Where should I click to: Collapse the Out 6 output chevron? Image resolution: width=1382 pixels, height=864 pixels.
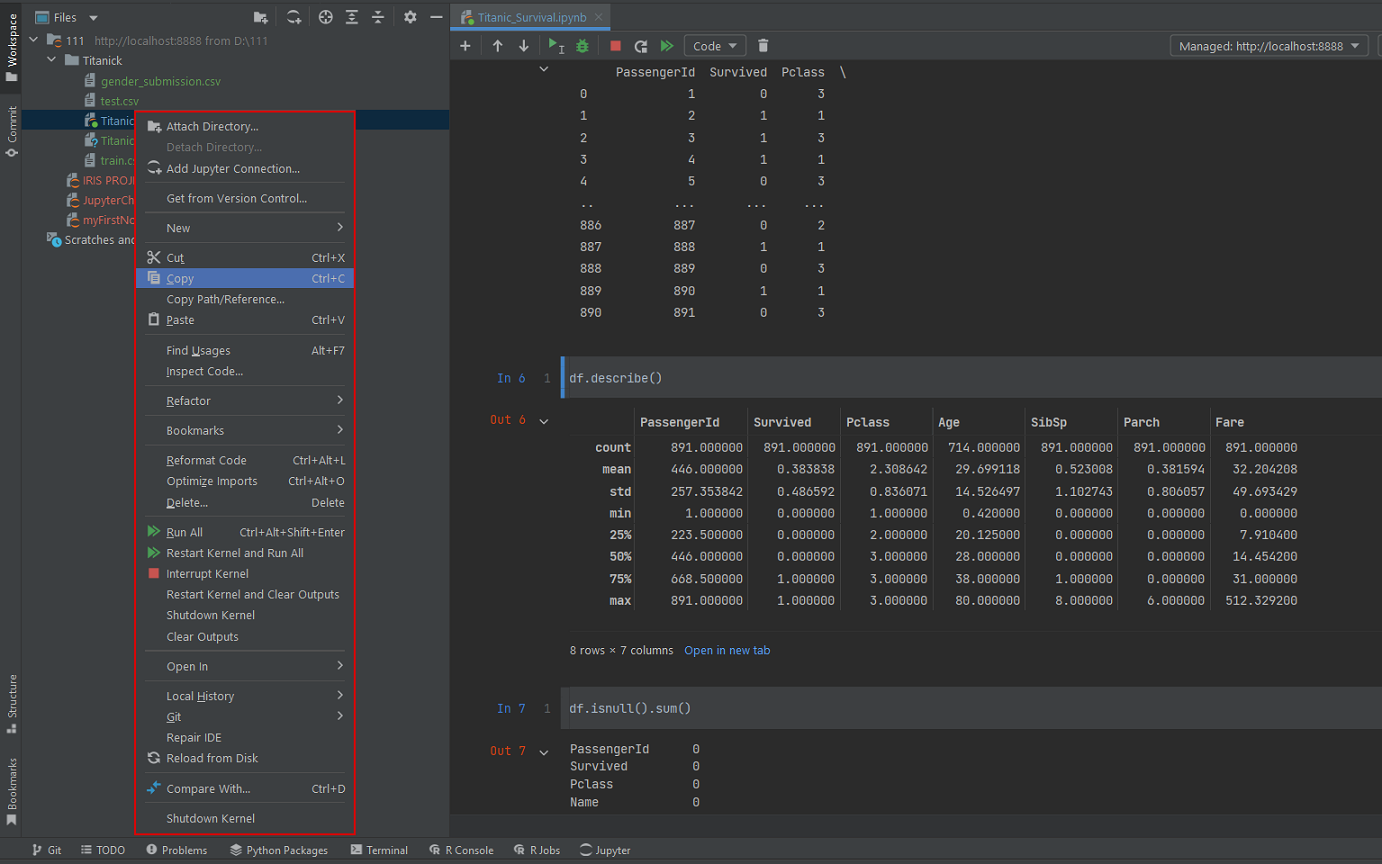pos(544,421)
